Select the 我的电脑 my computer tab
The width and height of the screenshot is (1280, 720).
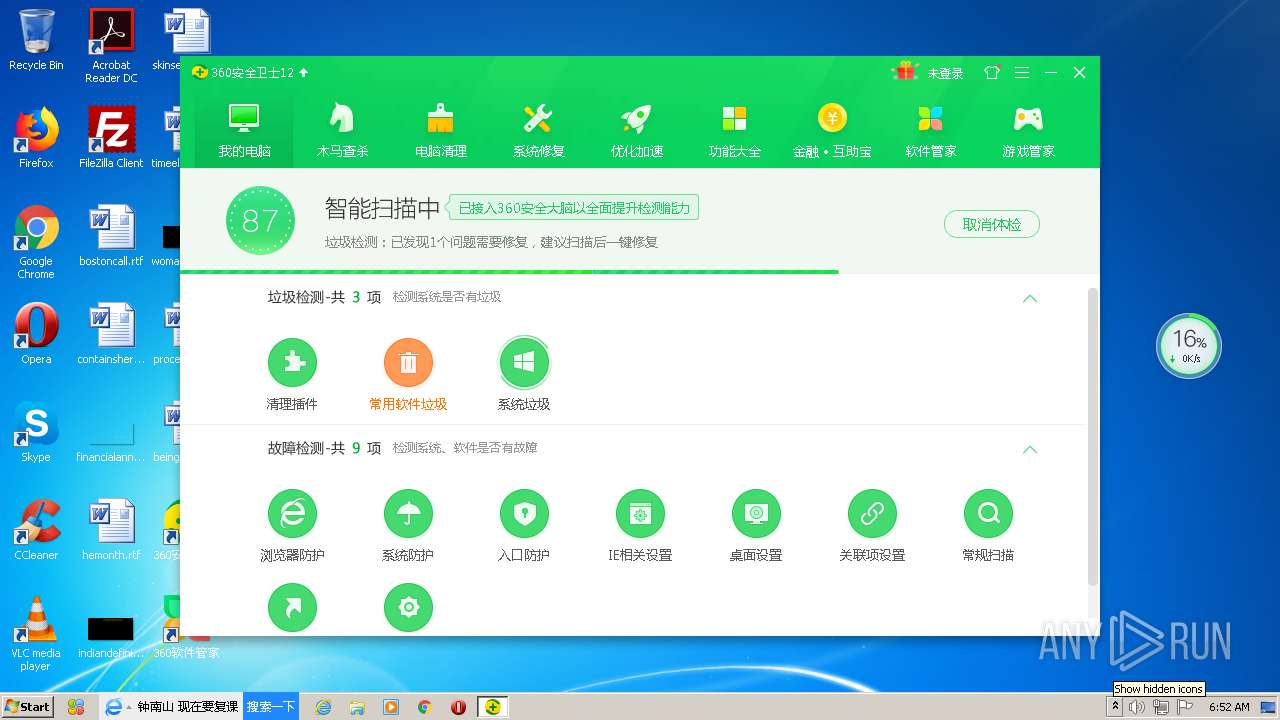coord(245,130)
